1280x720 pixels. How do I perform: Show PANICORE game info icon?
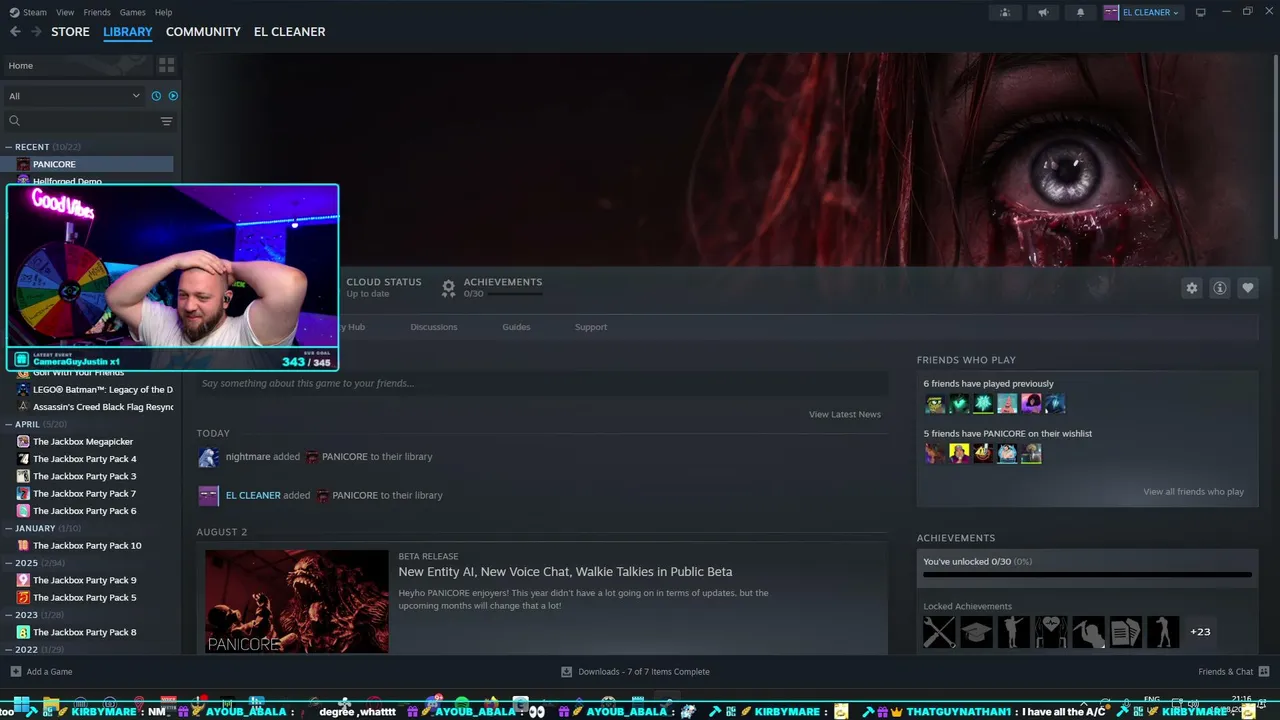(1219, 288)
